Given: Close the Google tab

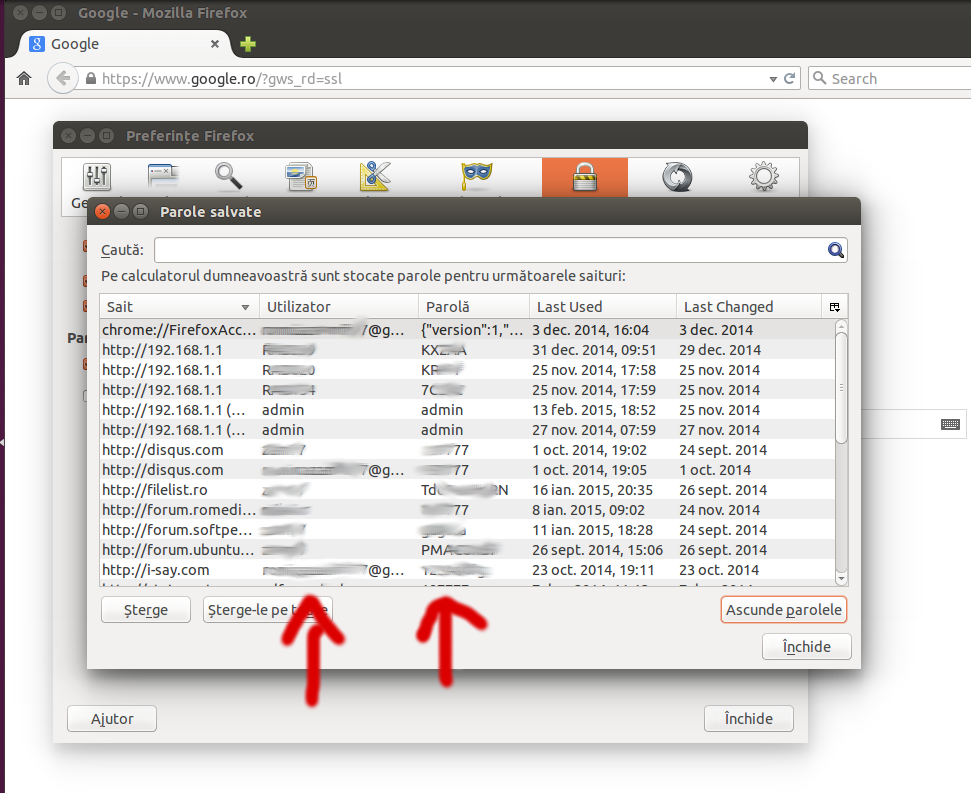Looking at the screenshot, I should (215, 44).
